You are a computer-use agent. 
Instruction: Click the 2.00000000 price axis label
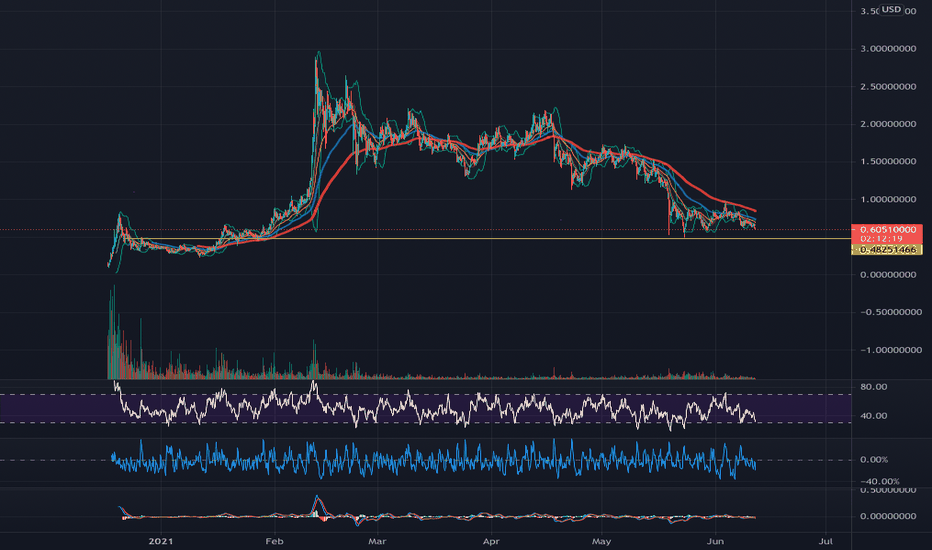[x=888, y=124]
